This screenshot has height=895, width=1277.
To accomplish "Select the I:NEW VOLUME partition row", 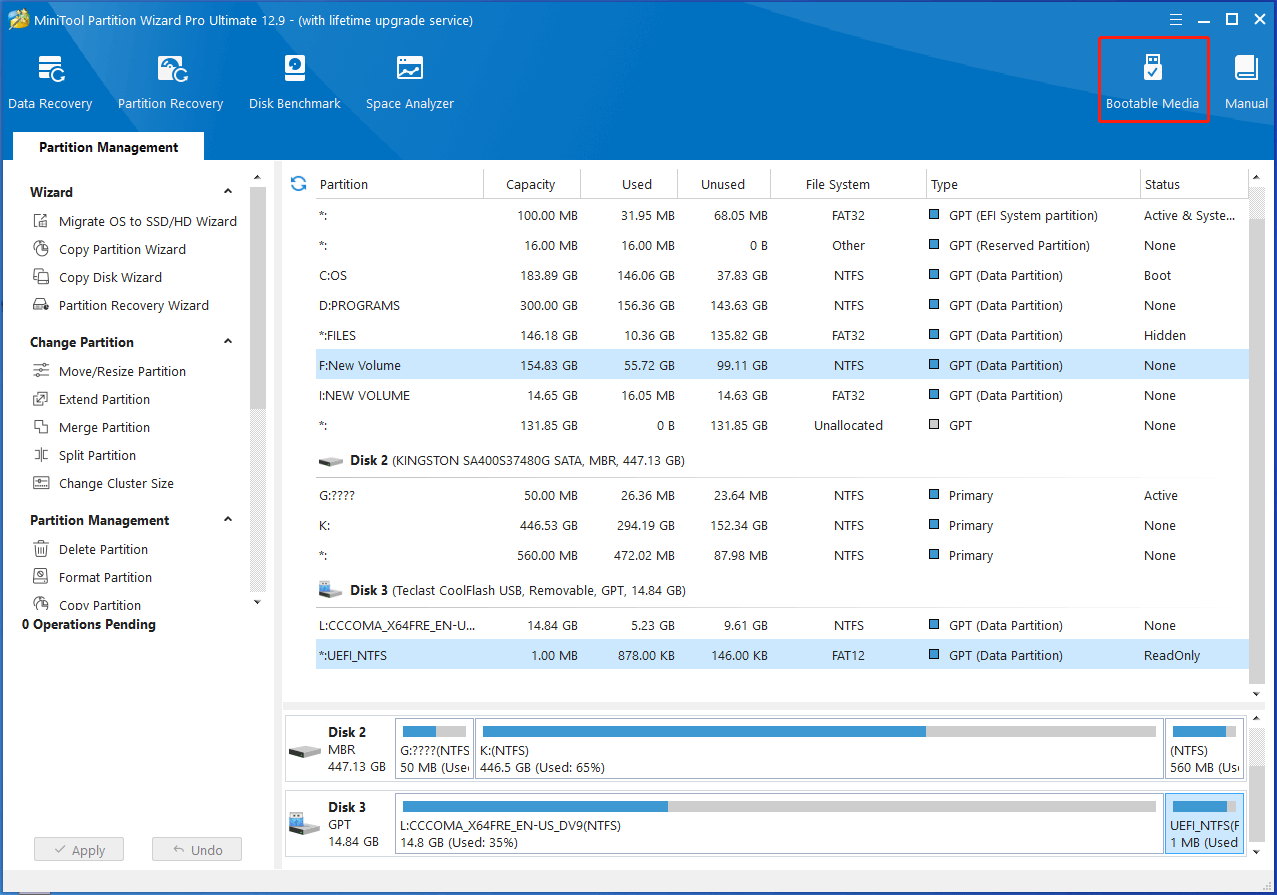I will (x=782, y=395).
